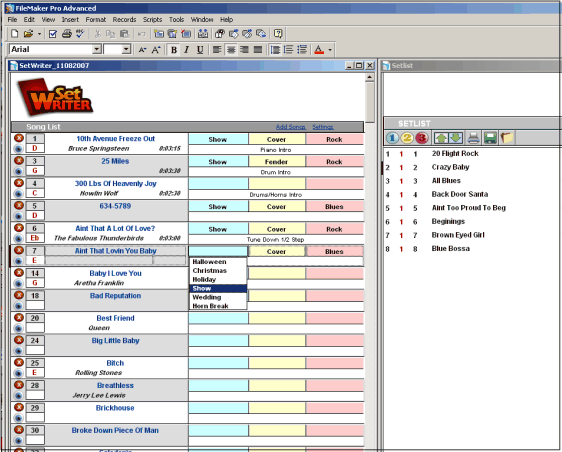Move setlist song up with the green arrow

(x=441, y=138)
